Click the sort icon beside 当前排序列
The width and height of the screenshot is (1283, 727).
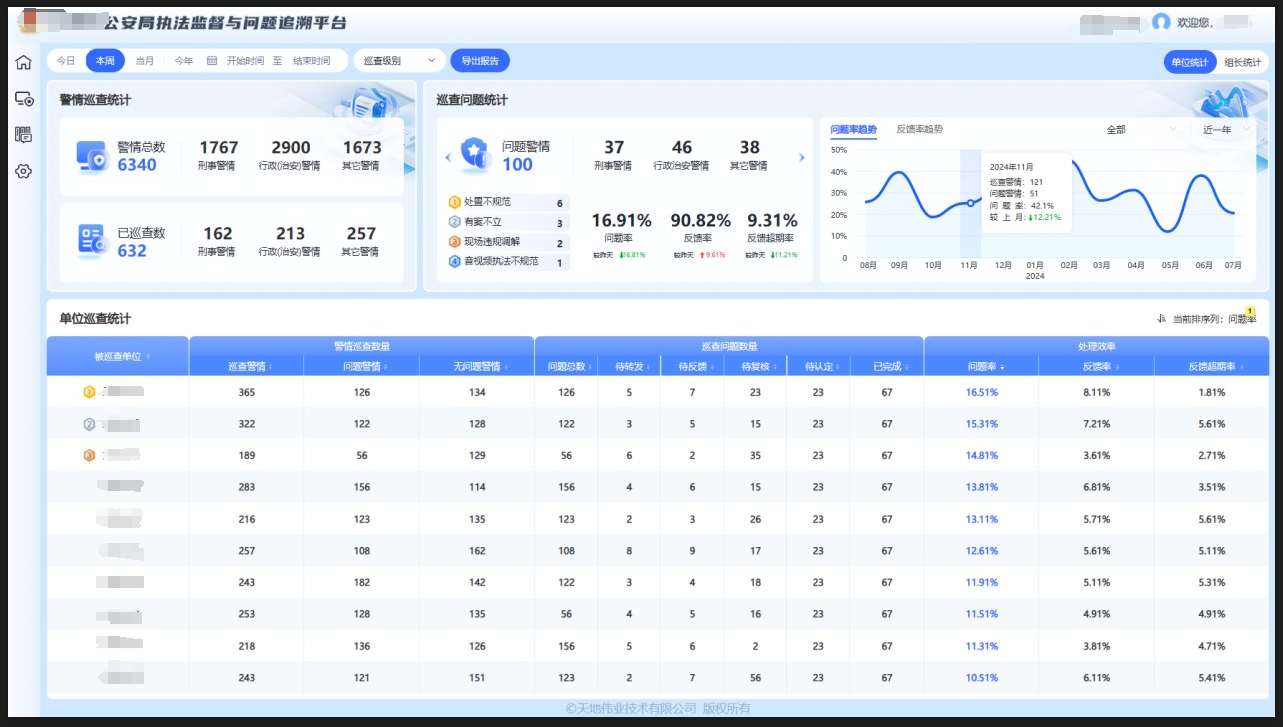[1161, 319]
